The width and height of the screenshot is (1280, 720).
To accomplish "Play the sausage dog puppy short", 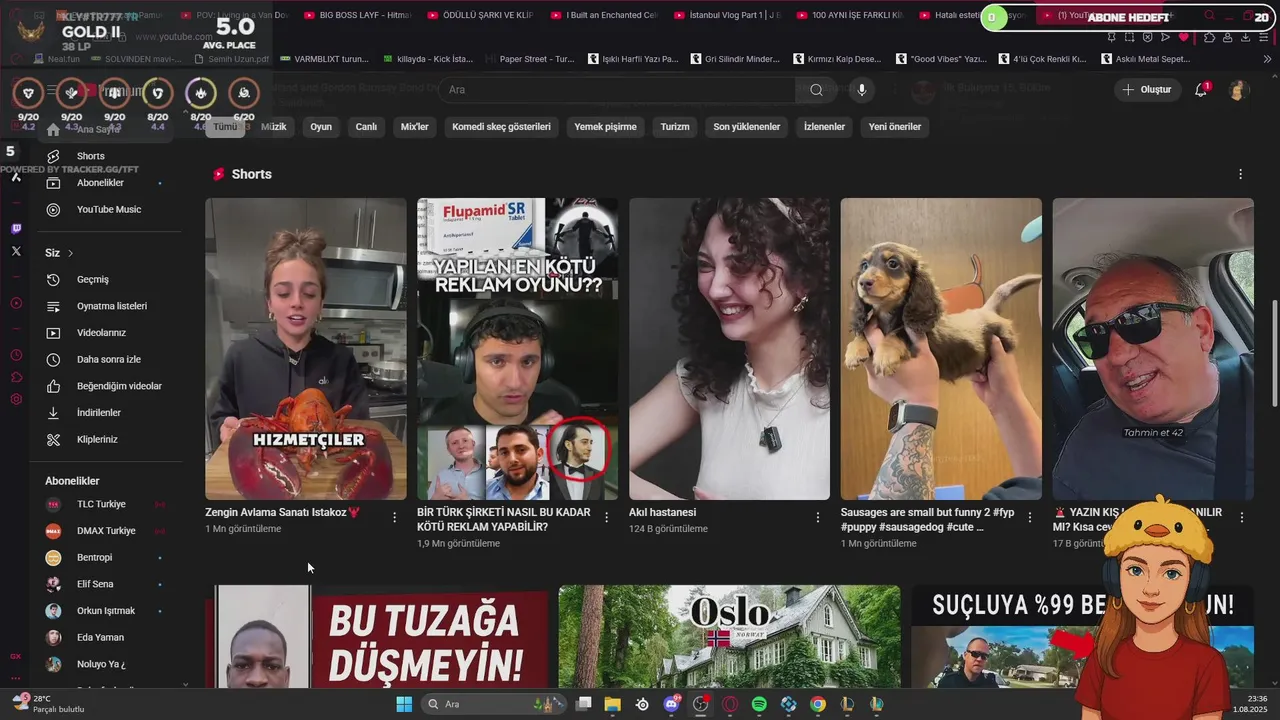I will tap(941, 349).
